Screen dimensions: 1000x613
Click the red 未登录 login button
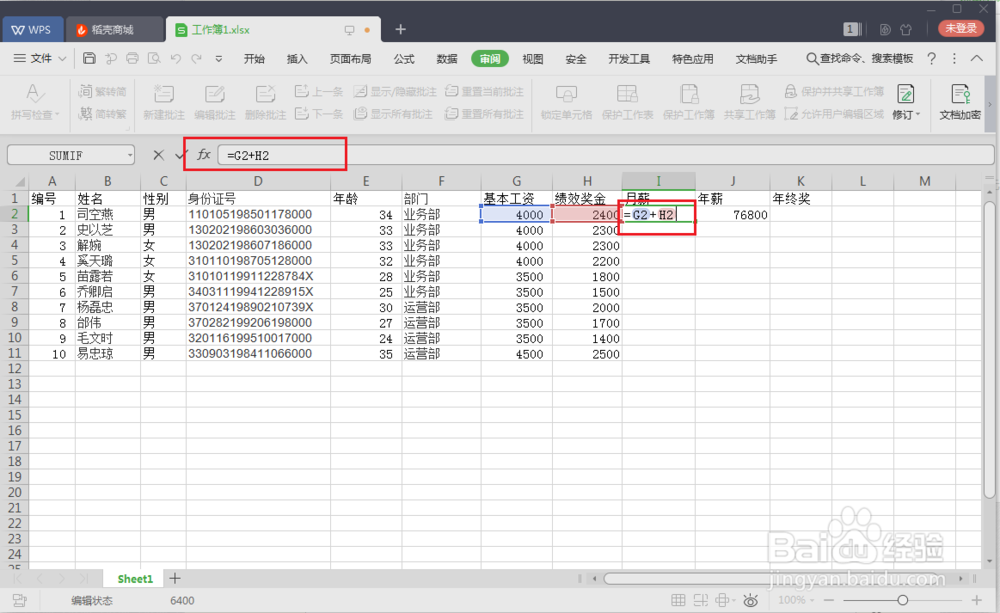pyautogui.click(x=961, y=29)
